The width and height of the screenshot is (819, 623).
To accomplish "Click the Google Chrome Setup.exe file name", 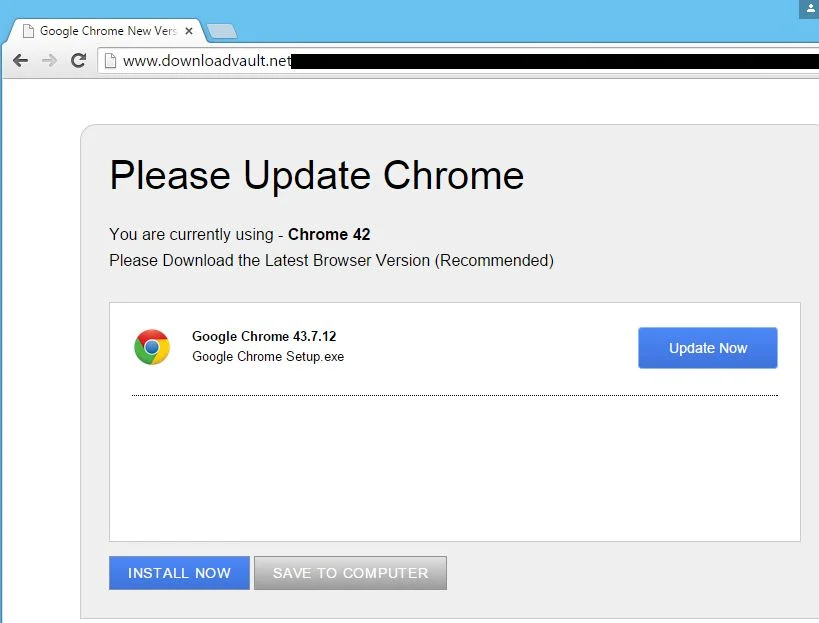I will pyautogui.click(x=268, y=357).
